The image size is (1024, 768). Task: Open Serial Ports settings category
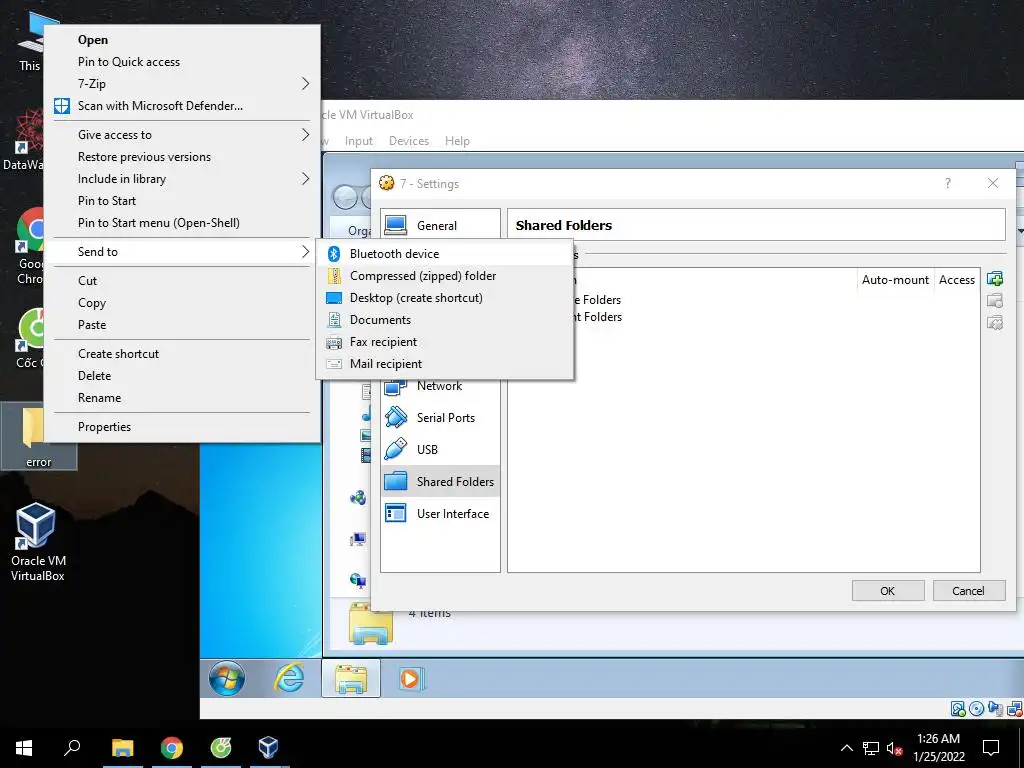tap(440, 417)
